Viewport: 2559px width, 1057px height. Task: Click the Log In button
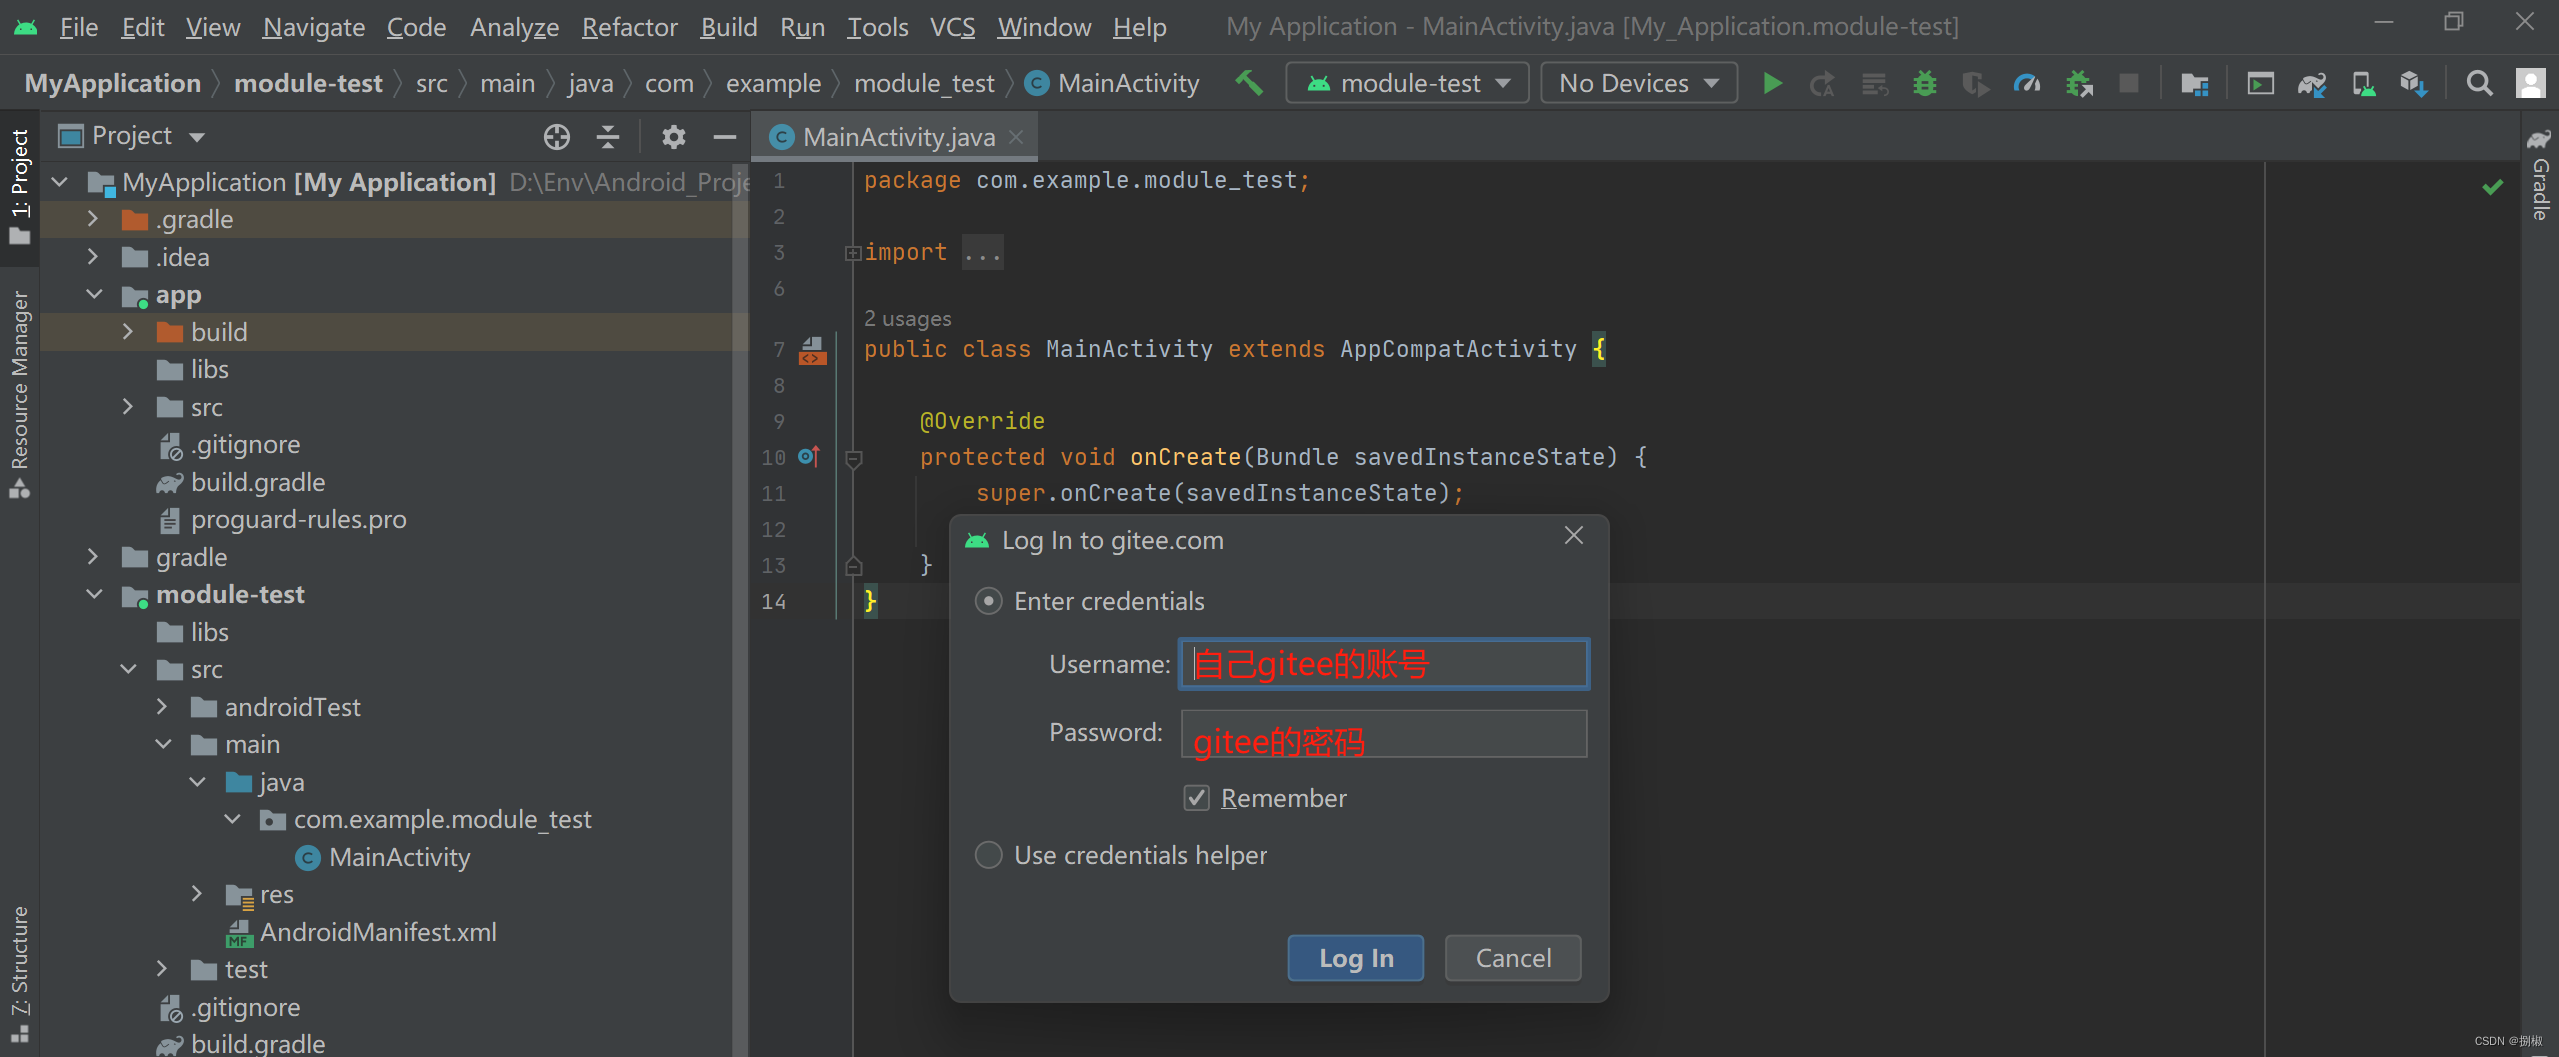1355,958
